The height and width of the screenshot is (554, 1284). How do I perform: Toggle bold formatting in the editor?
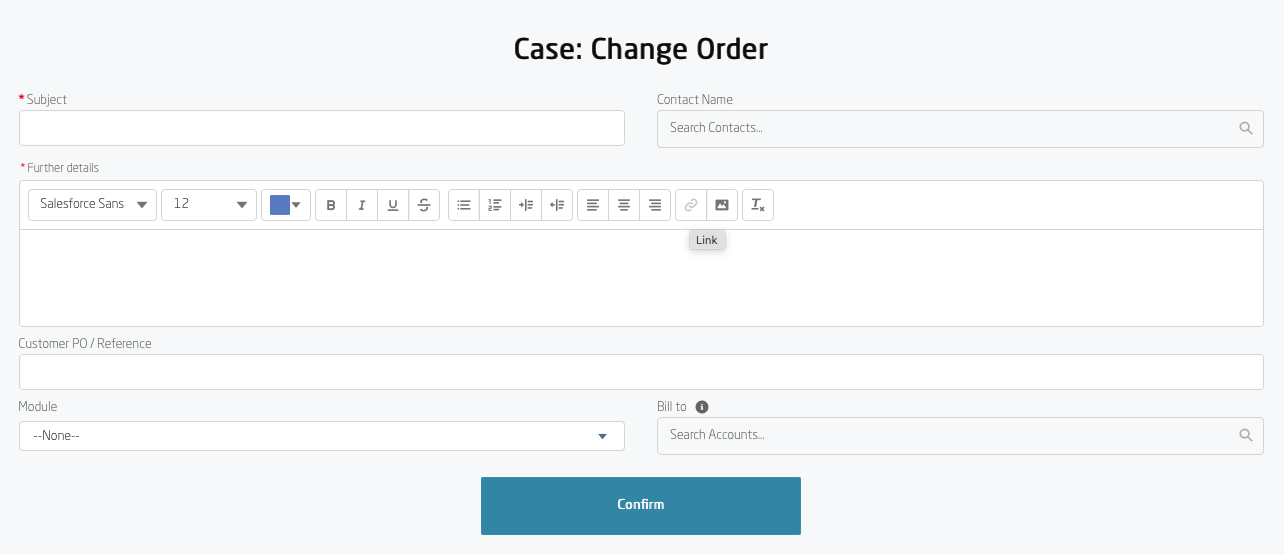click(x=331, y=205)
